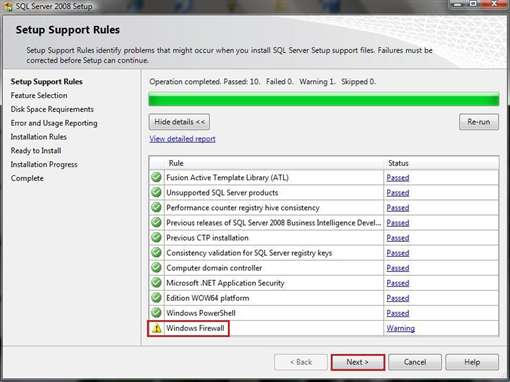Click the green check icon for Fusion Active Template Library

[x=156, y=177]
